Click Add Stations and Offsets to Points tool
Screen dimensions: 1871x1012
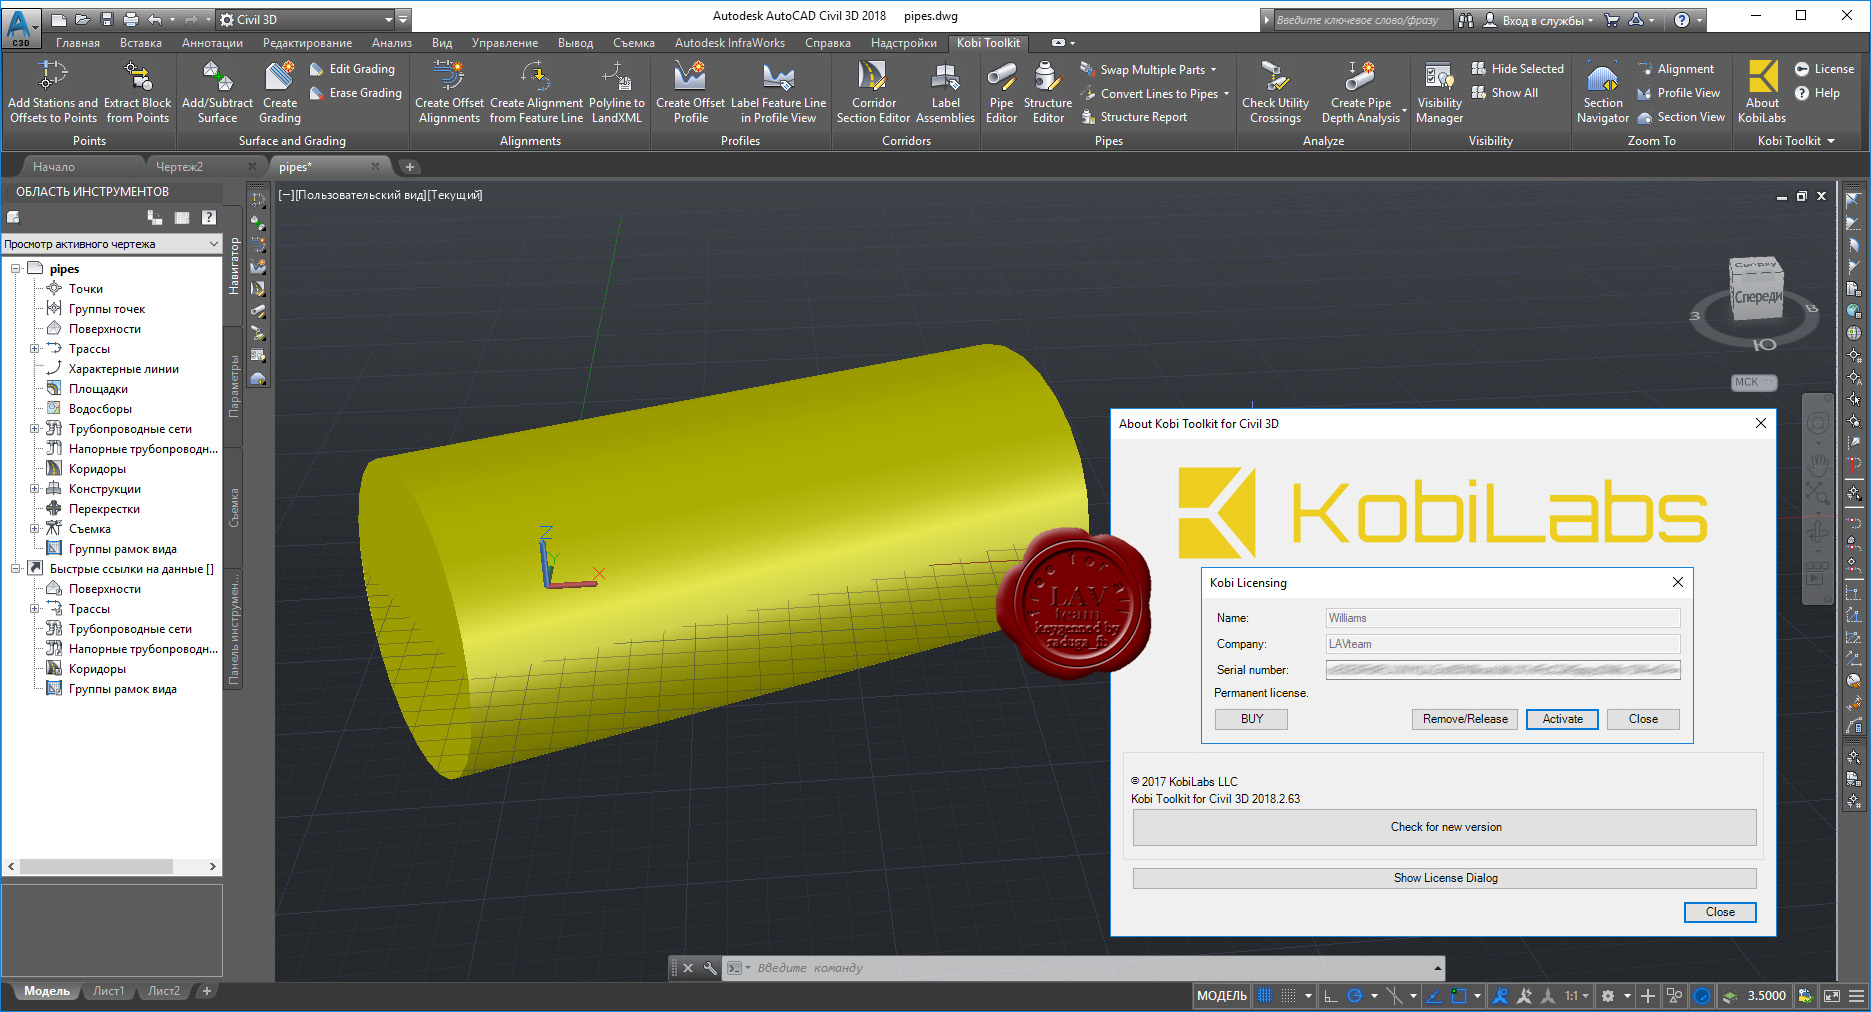[53, 91]
